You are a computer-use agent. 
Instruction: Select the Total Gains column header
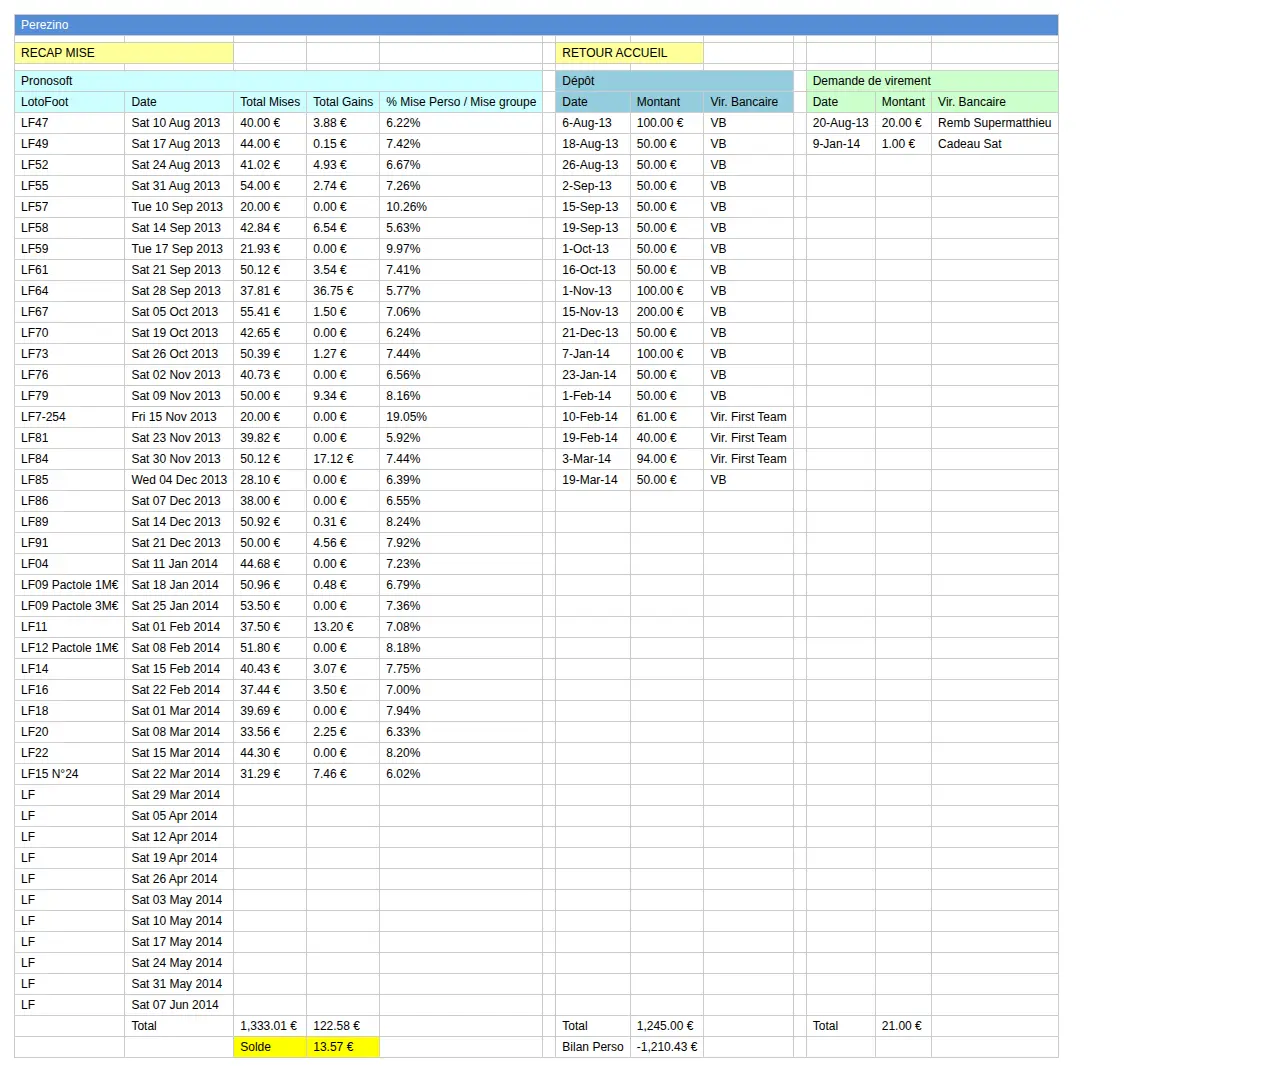343,102
